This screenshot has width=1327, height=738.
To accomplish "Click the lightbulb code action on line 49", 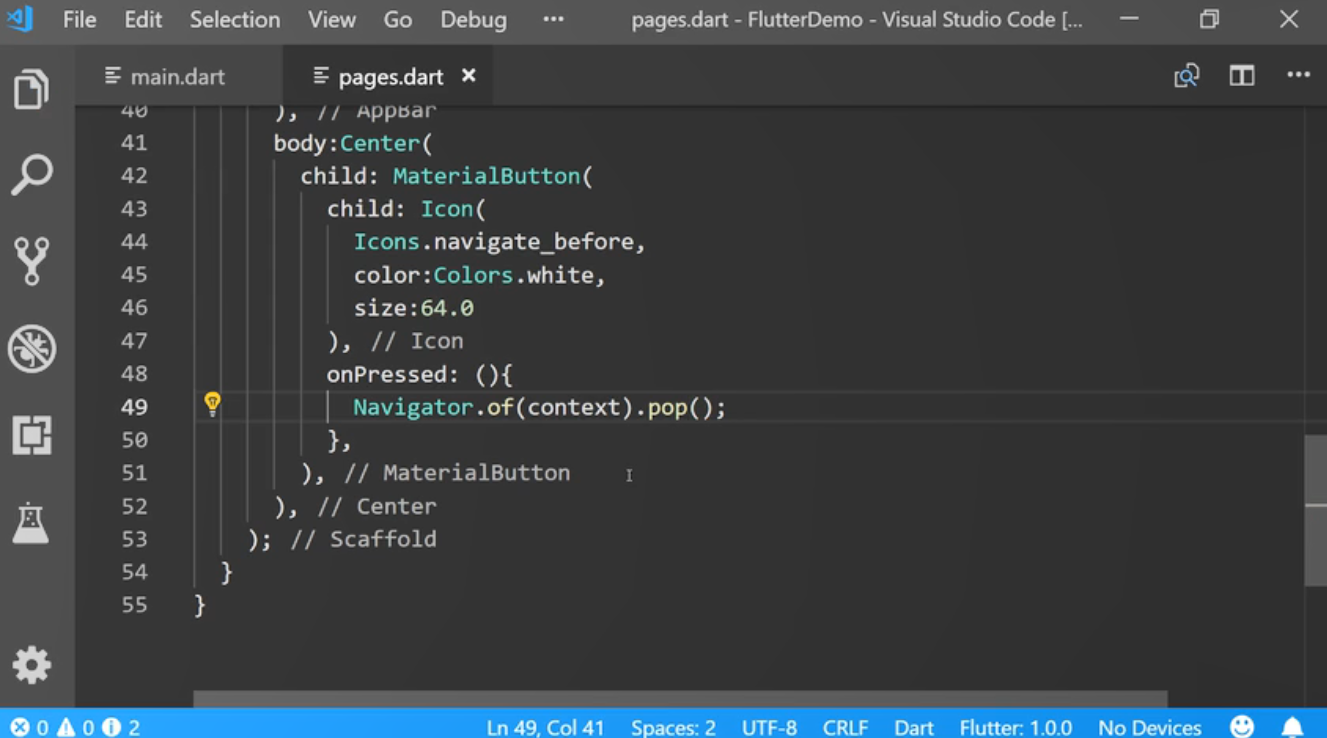I will pyautogui.click(x=212, y=404).
